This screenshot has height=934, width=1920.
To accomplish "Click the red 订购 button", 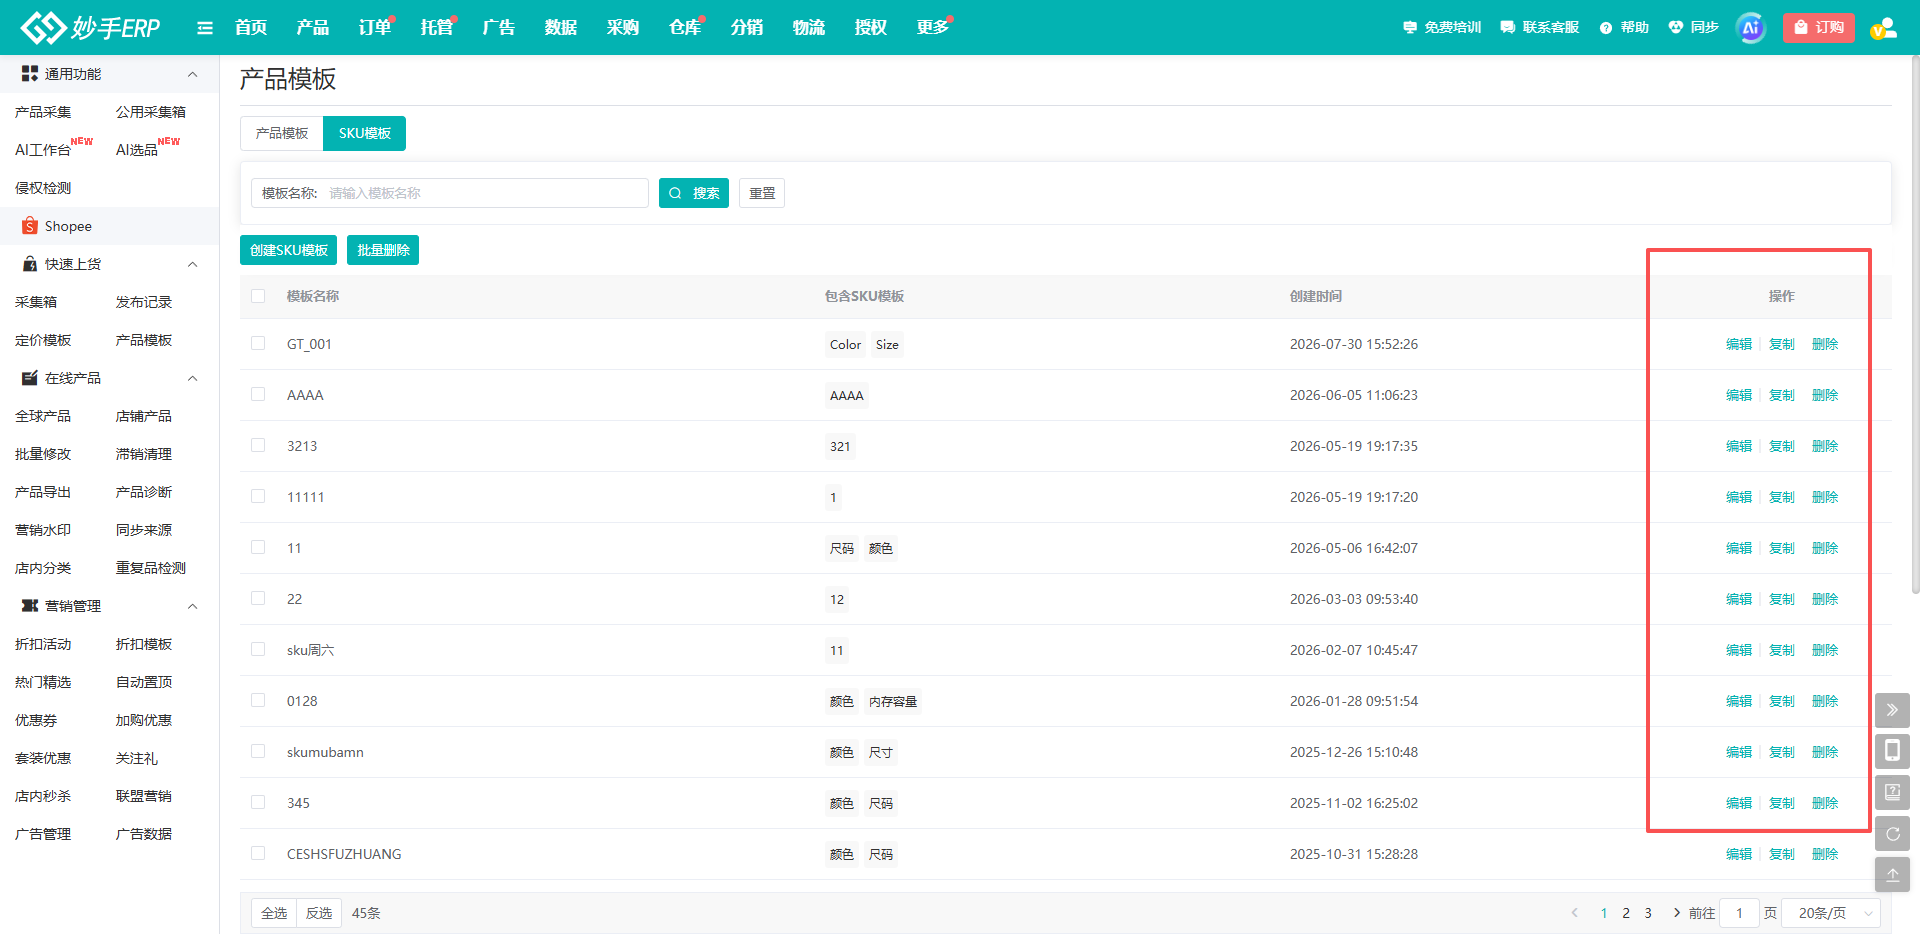I will tap(1819, 28).
